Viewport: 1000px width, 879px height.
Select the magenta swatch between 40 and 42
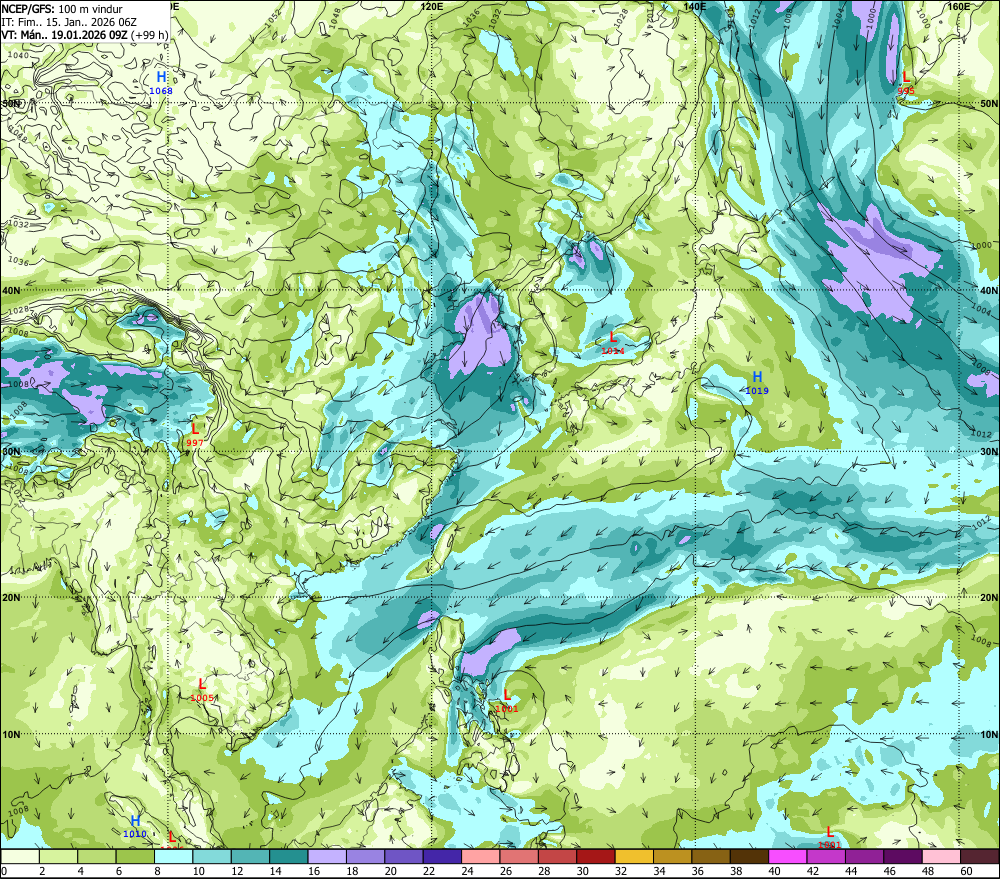point(788,856)
